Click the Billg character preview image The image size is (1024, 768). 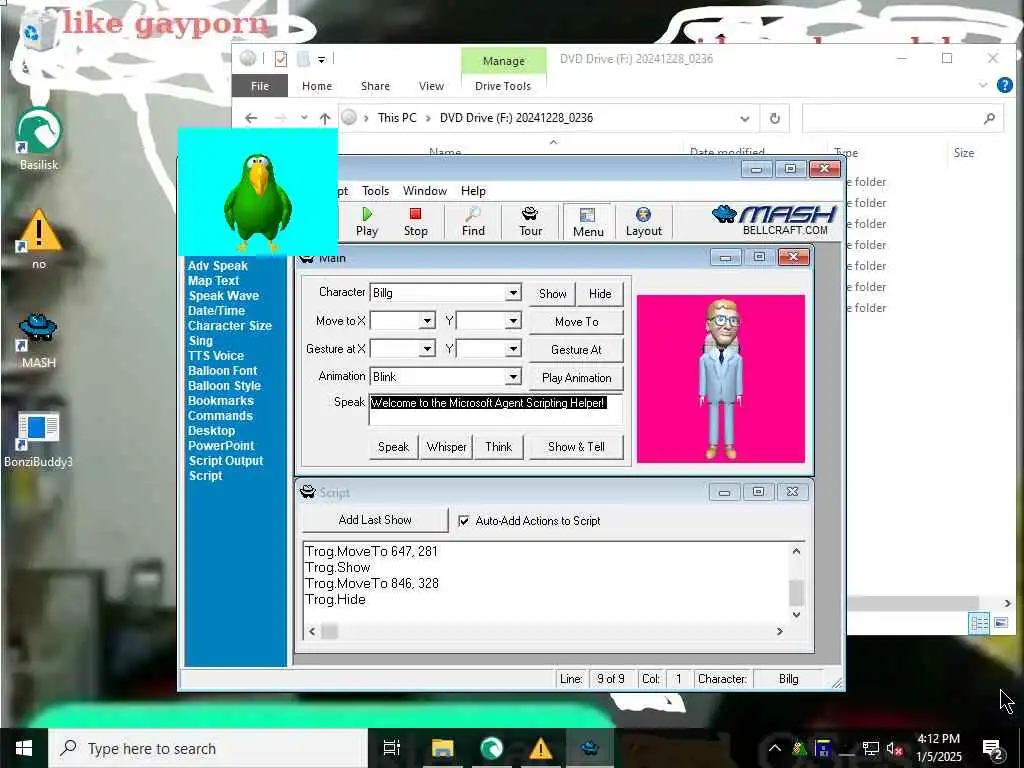(x=720, y=379)
